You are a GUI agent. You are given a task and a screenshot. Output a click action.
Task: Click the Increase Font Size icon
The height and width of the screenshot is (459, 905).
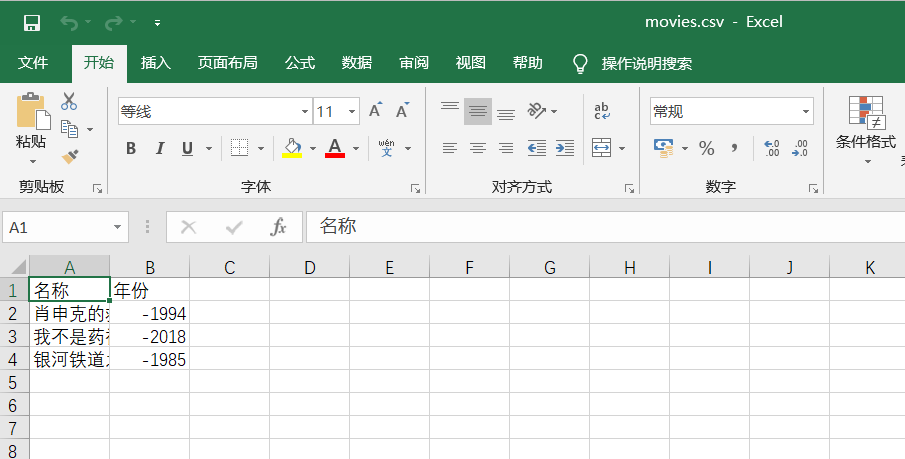(375, 111)
